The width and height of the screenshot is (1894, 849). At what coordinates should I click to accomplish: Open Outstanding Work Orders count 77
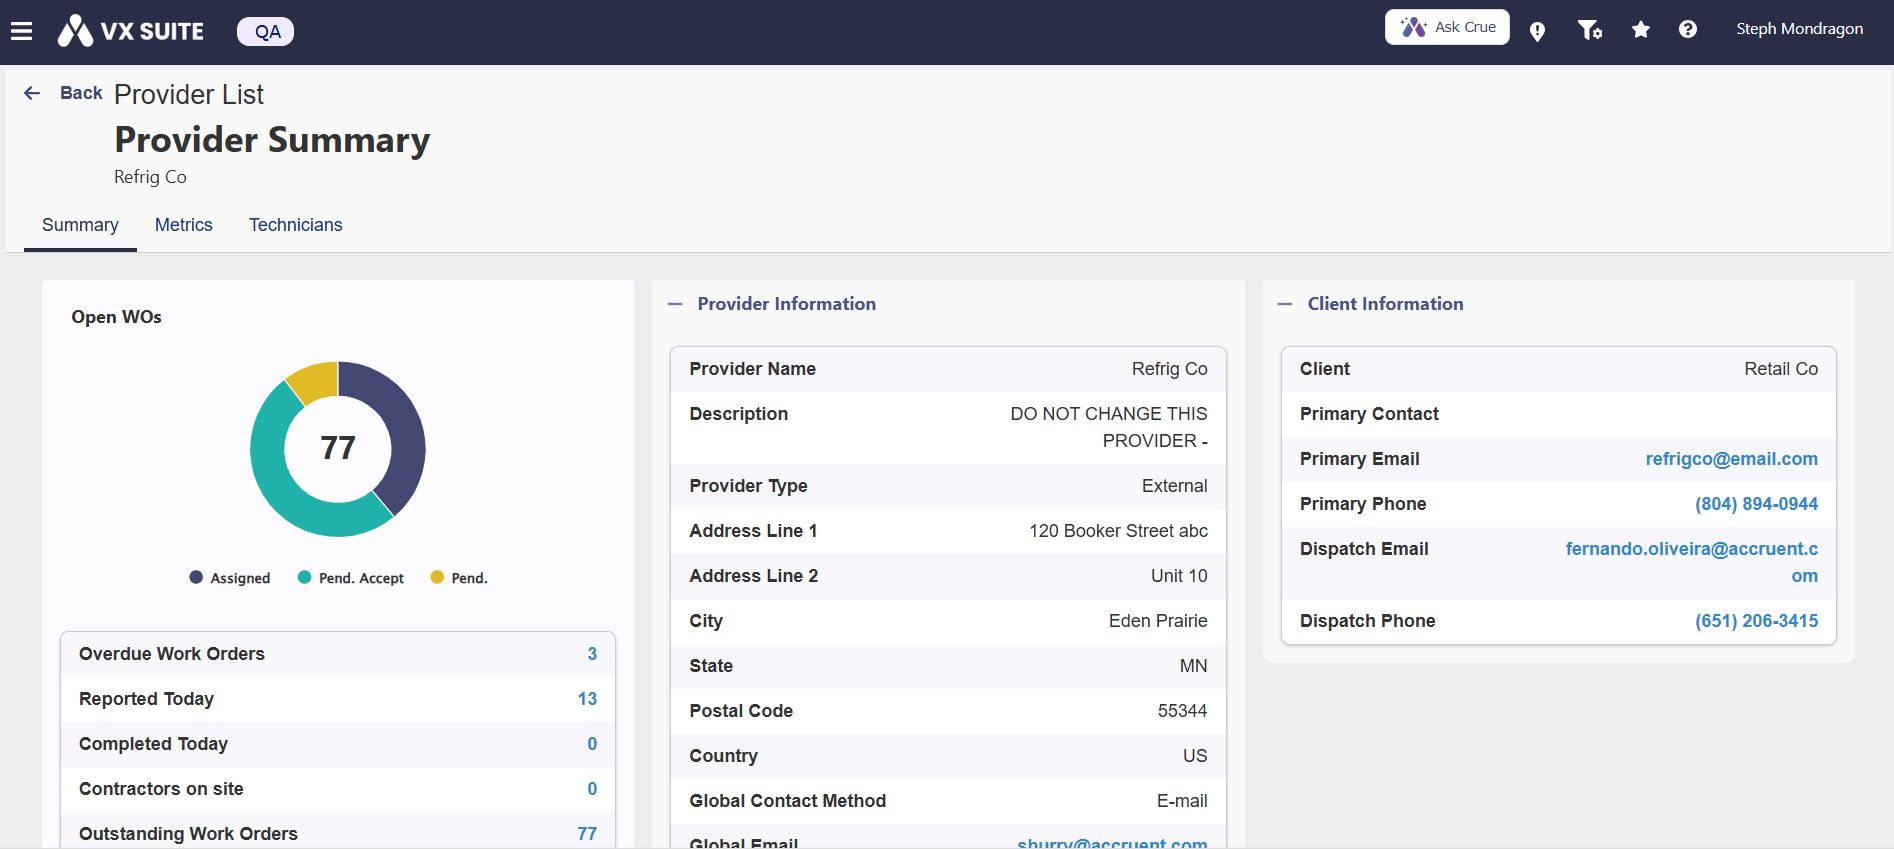[587, 834]
